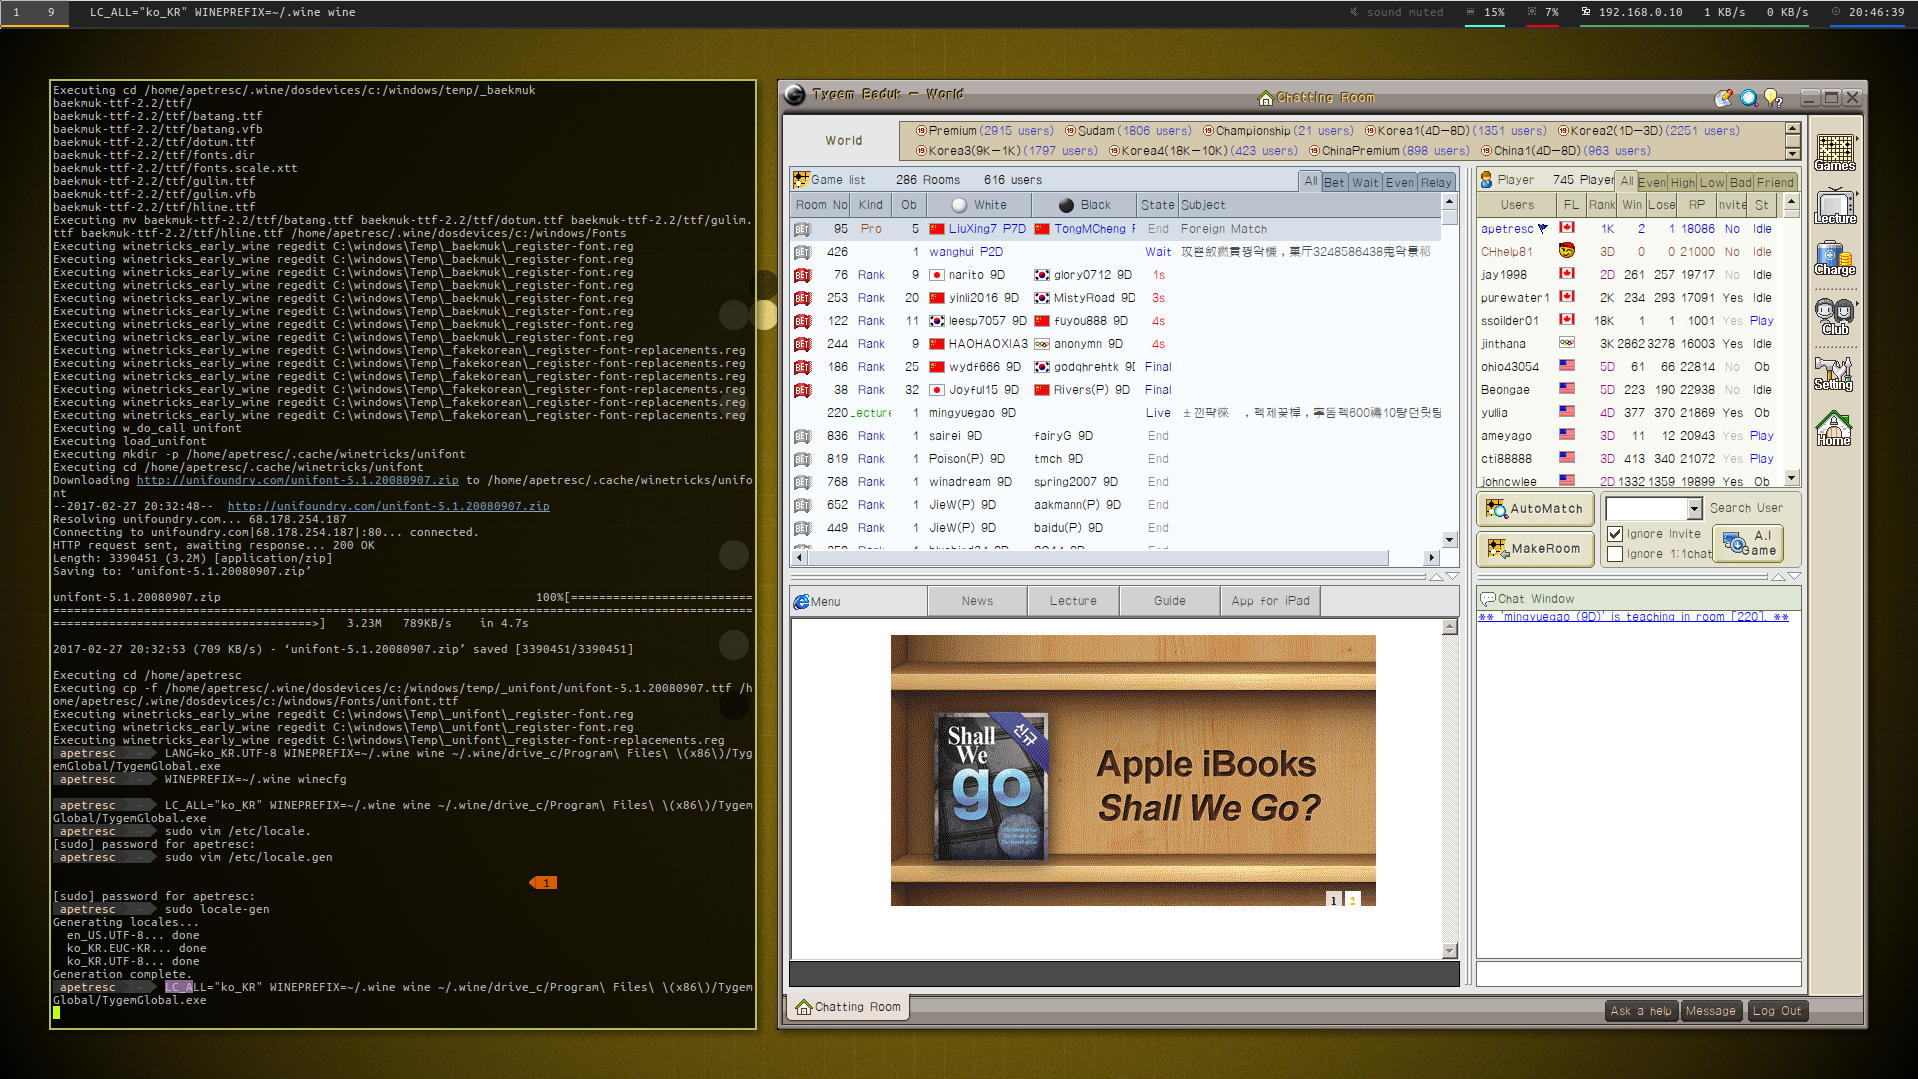This screenshot has height=1079, width=1918.
Task: Enable the Ignore 1:1chat checkbox
Action: [x=1614, y=554]
